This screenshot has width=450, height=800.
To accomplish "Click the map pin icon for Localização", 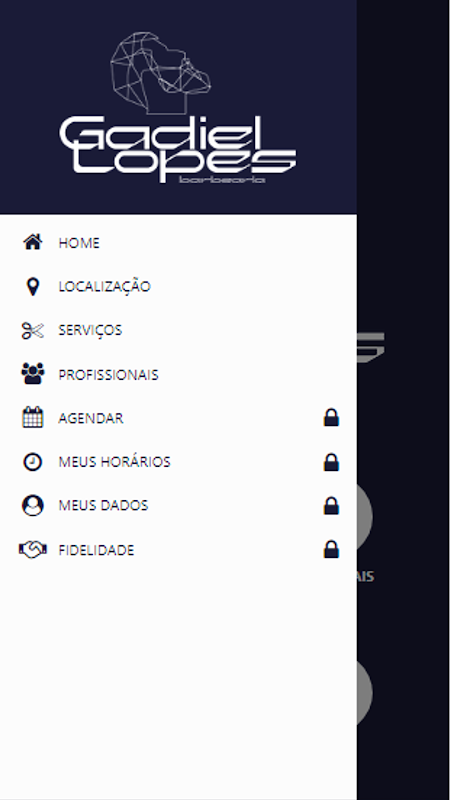I will 33,286.
